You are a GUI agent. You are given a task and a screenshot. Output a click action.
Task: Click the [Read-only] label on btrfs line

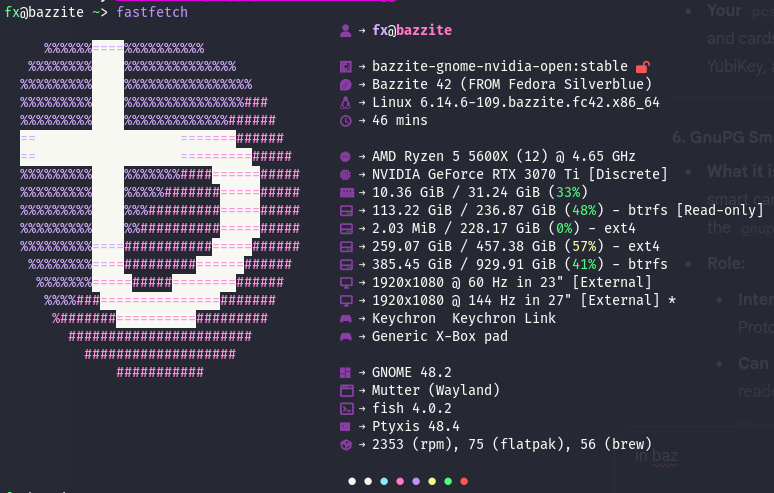(720, 211)
